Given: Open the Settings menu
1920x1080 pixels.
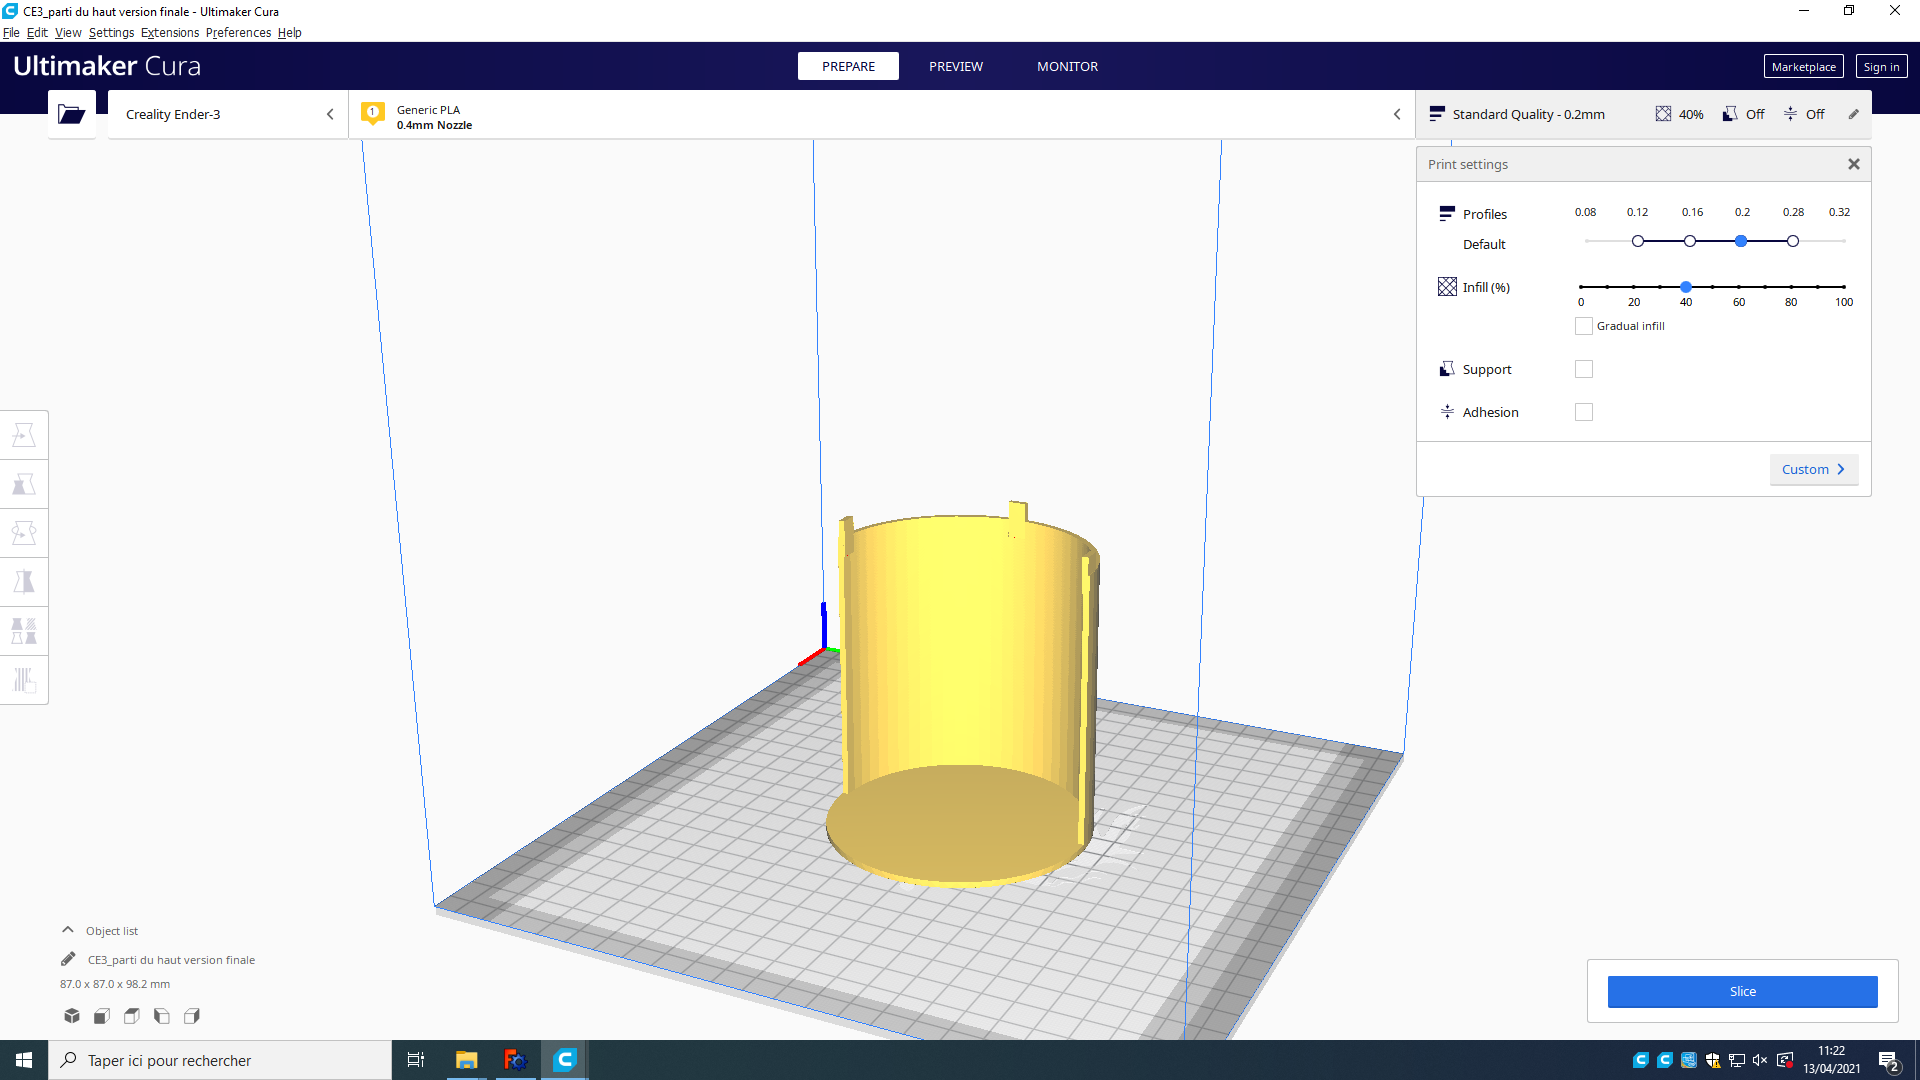Looking at the screenshot, I should pyautogui.click(x=111, y=32).
